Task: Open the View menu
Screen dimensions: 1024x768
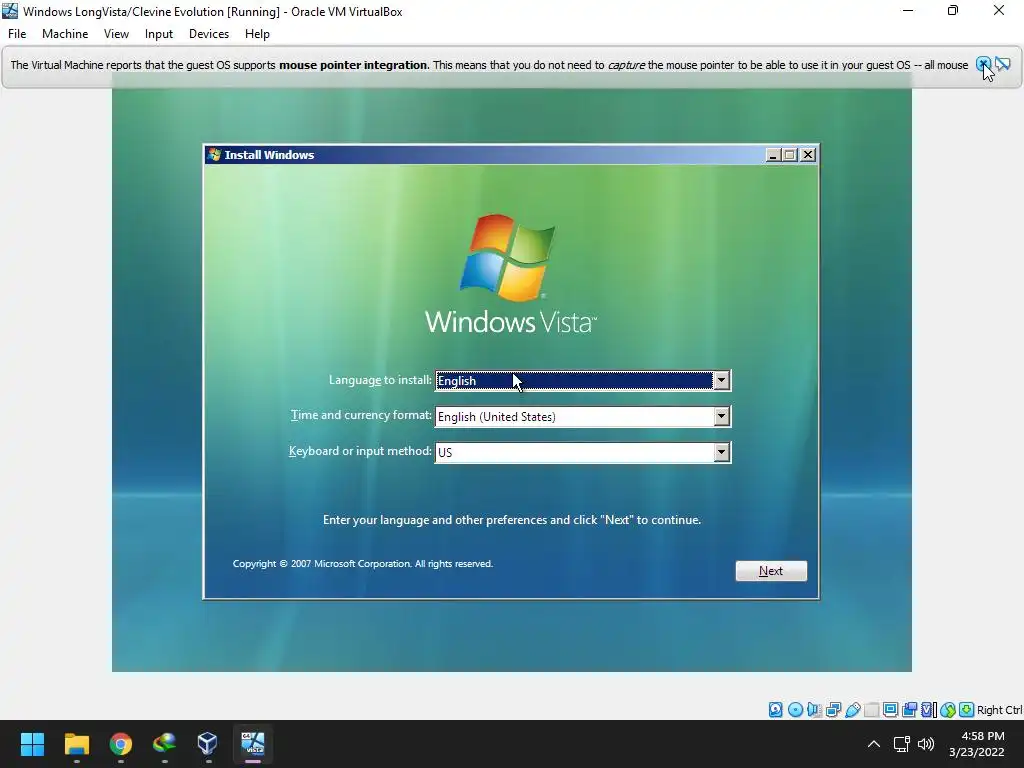Action: point(116,34)
